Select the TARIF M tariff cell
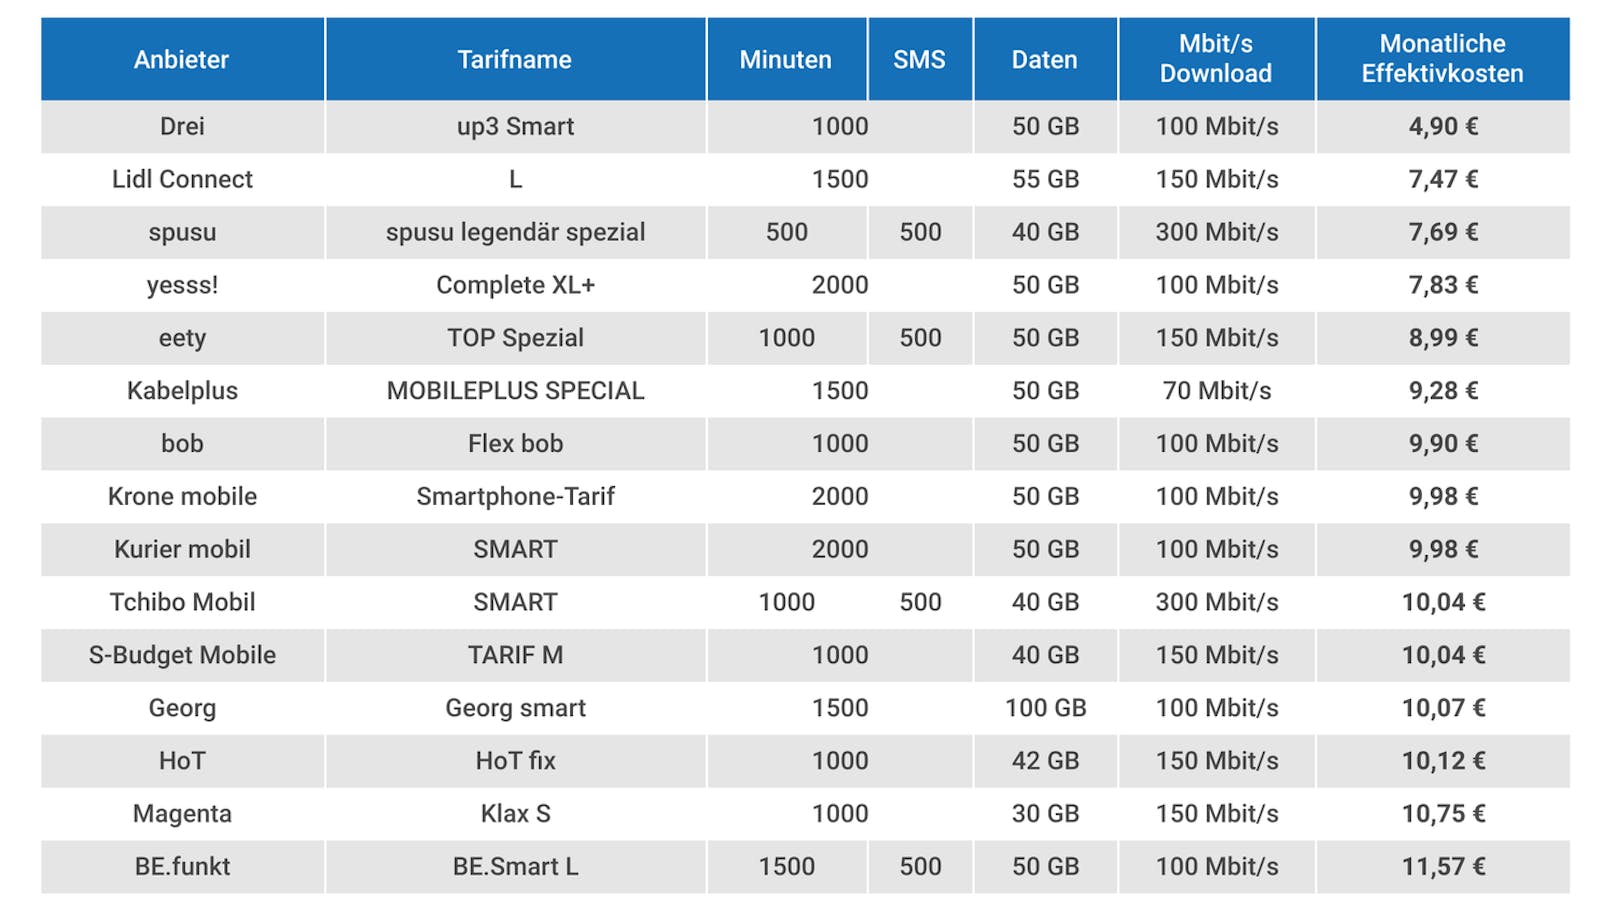Viewport: 1616px width, 909px height. pyautogui.click(x=515, y=656)
